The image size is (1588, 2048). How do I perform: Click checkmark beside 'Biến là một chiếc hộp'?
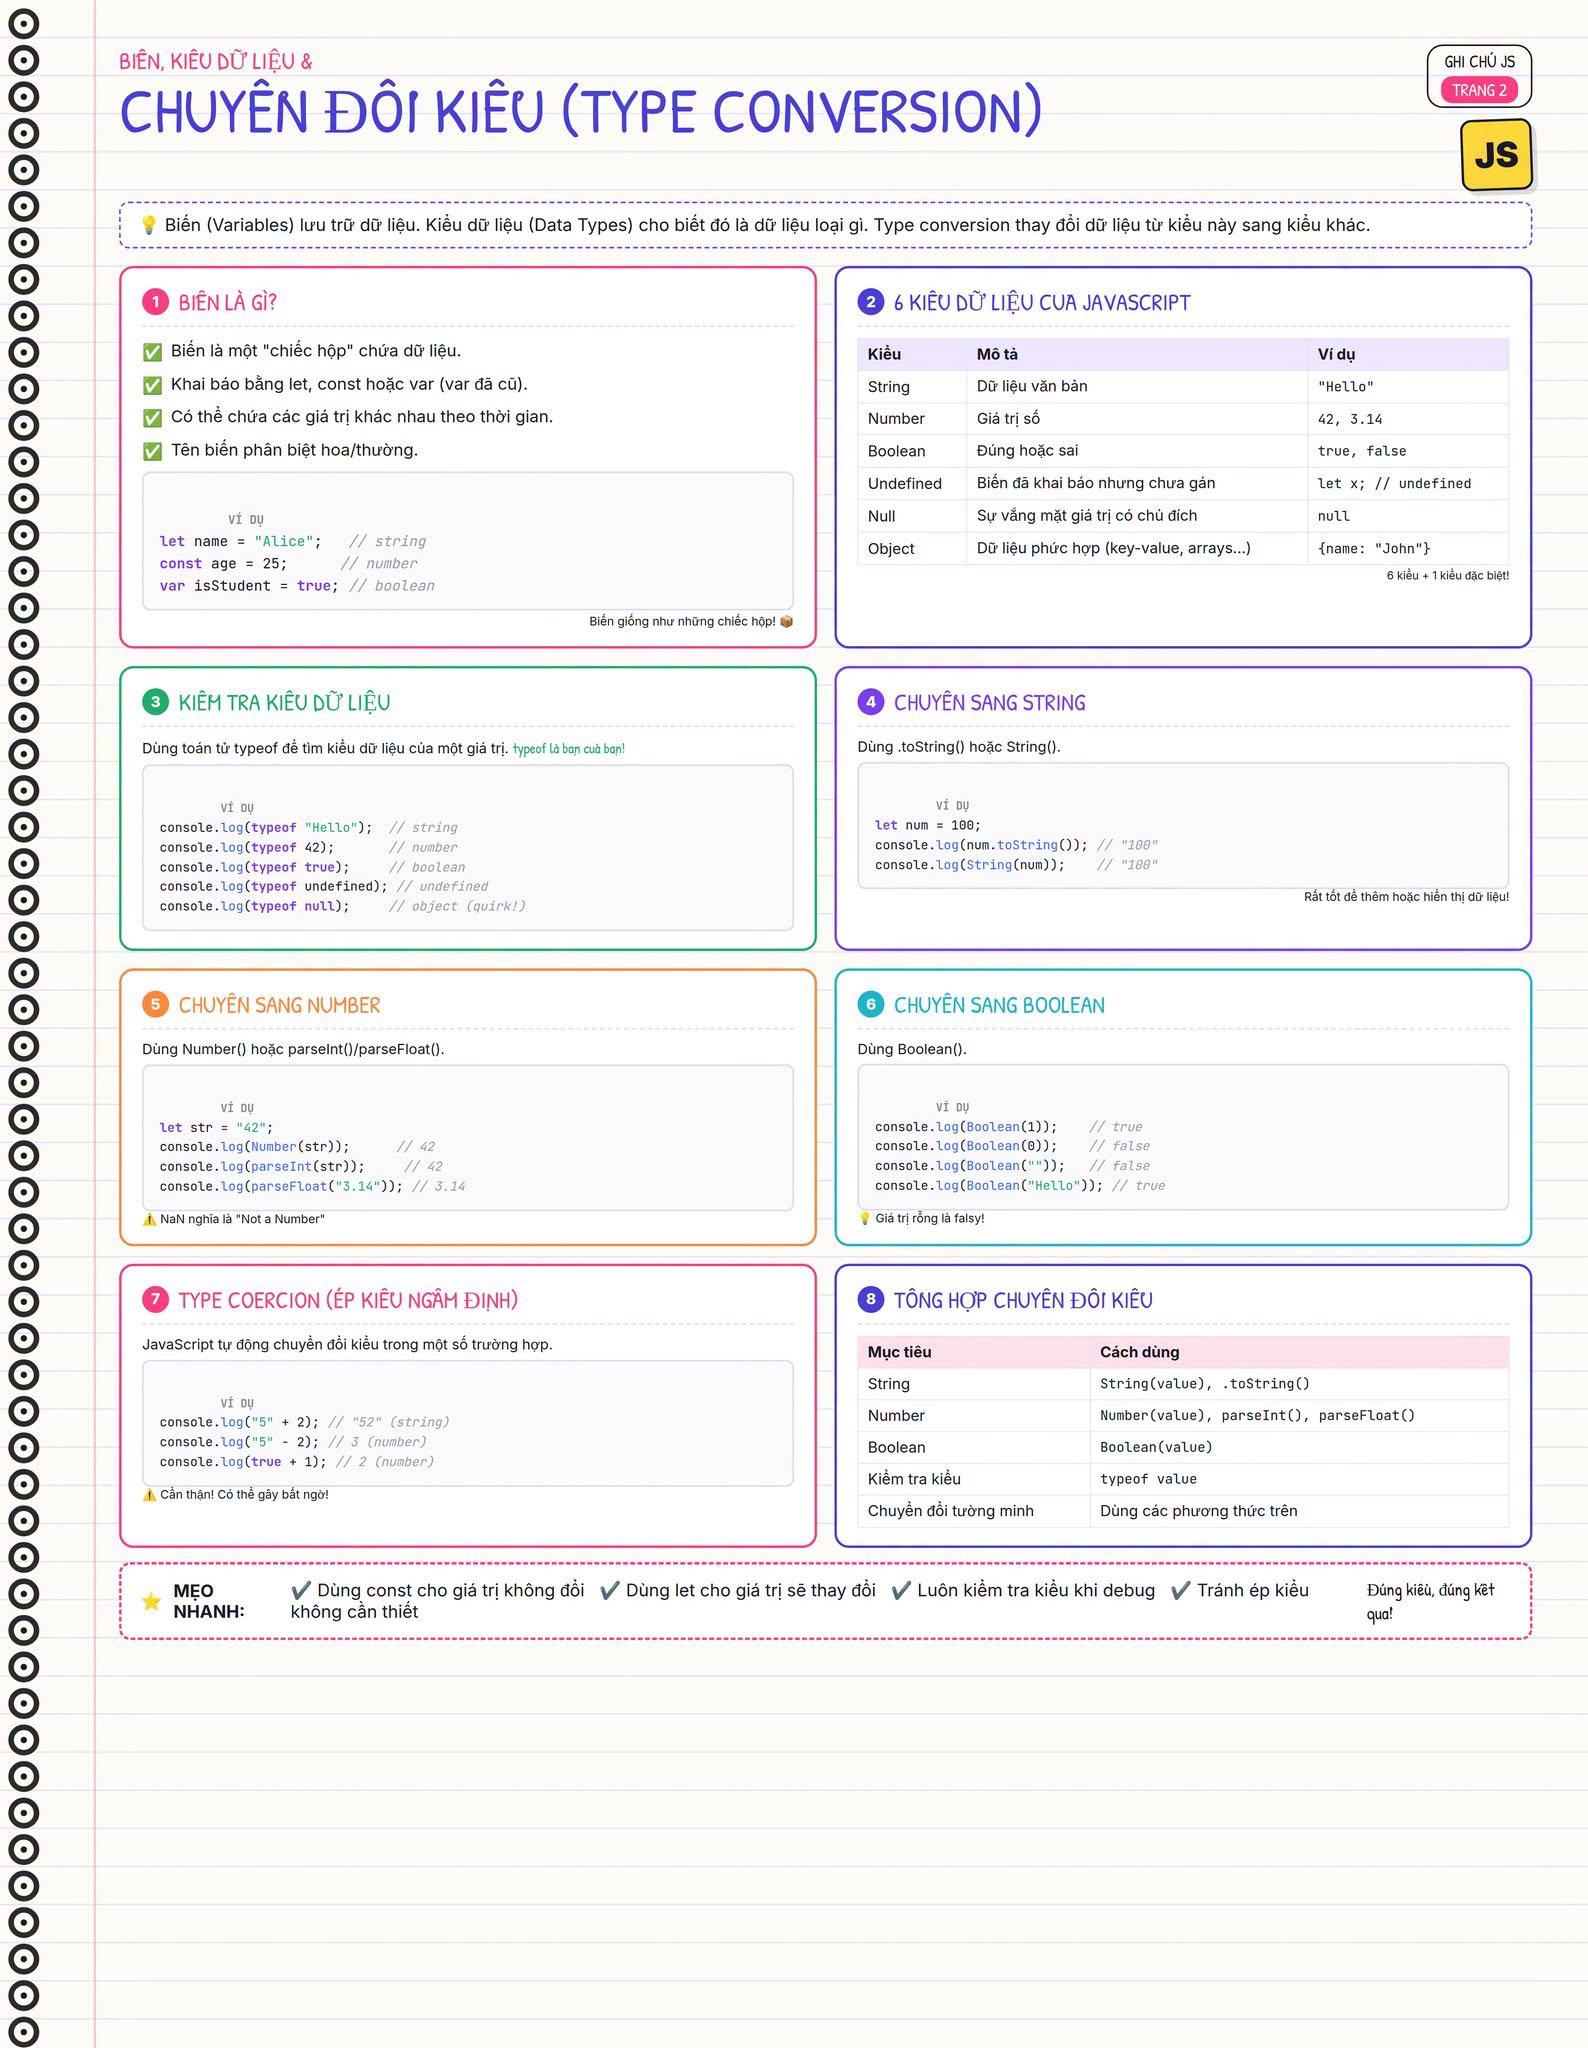click(153, 352)
